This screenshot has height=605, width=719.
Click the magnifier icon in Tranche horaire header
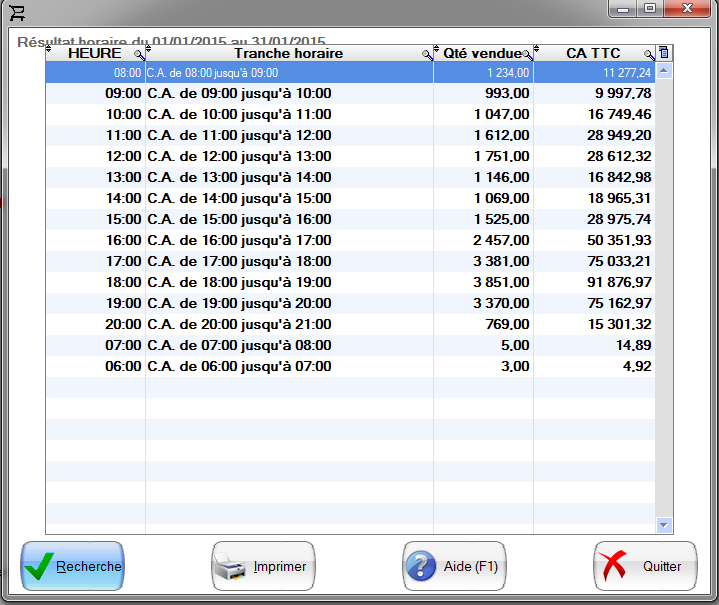(426, 54)
